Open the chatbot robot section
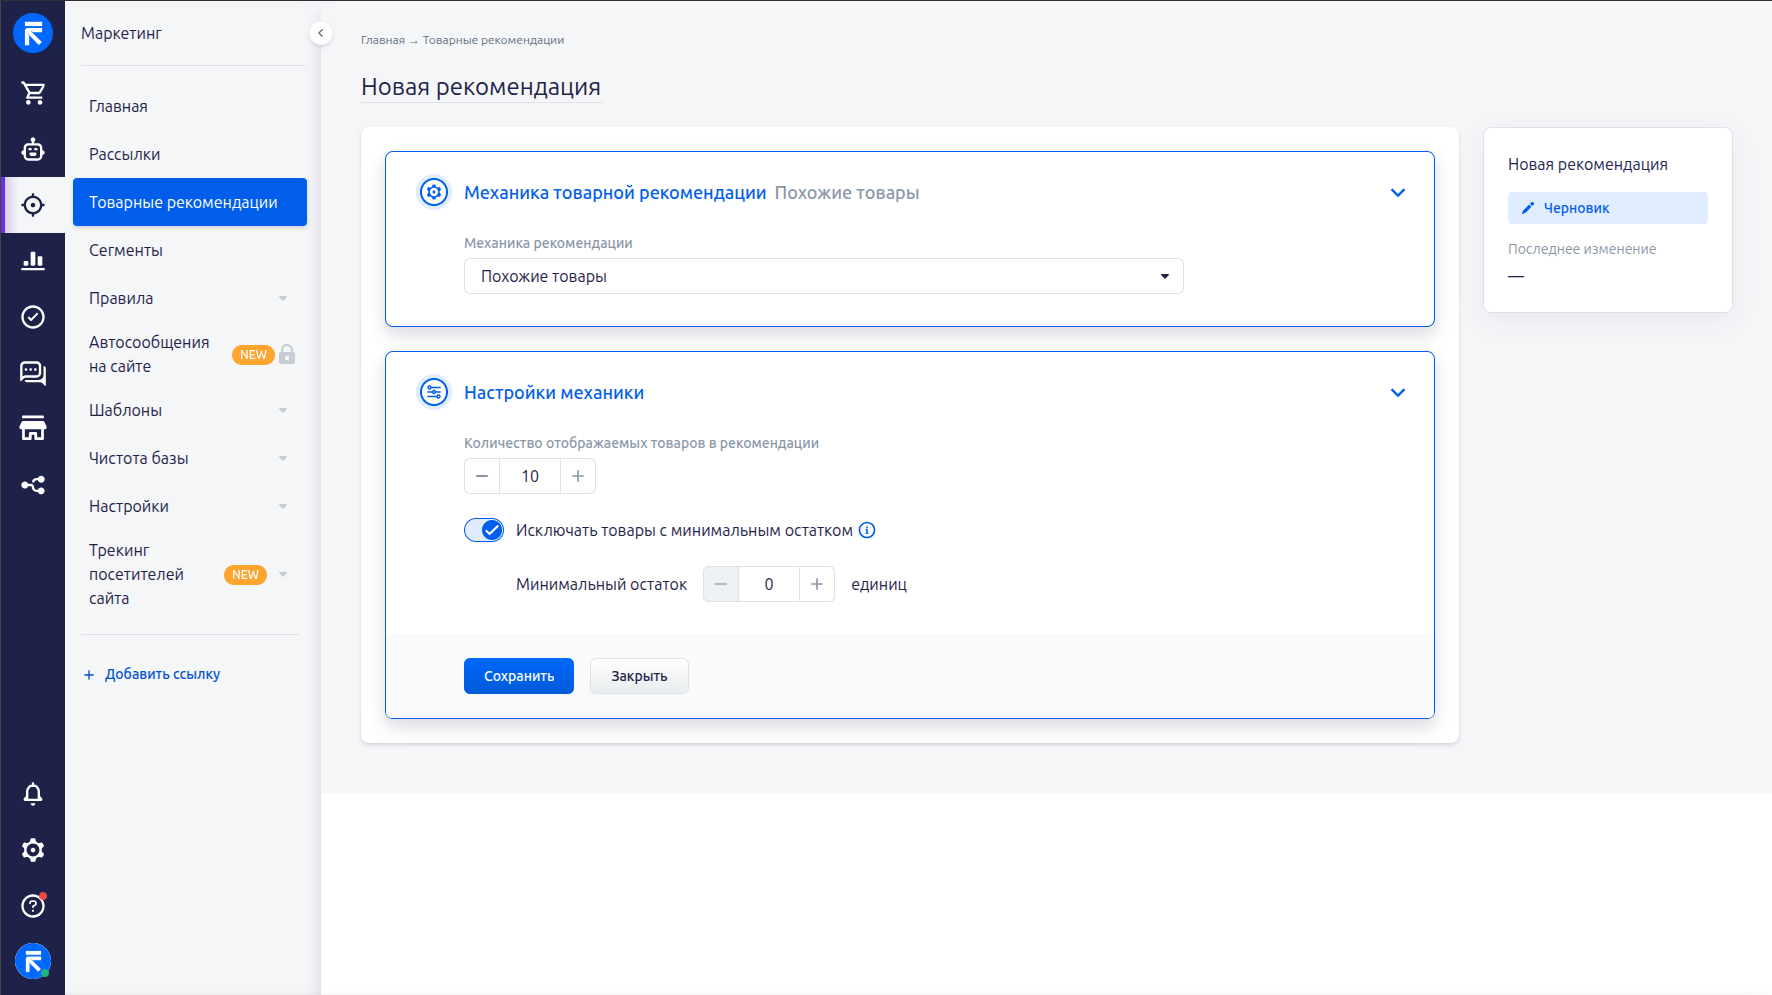 33,150
